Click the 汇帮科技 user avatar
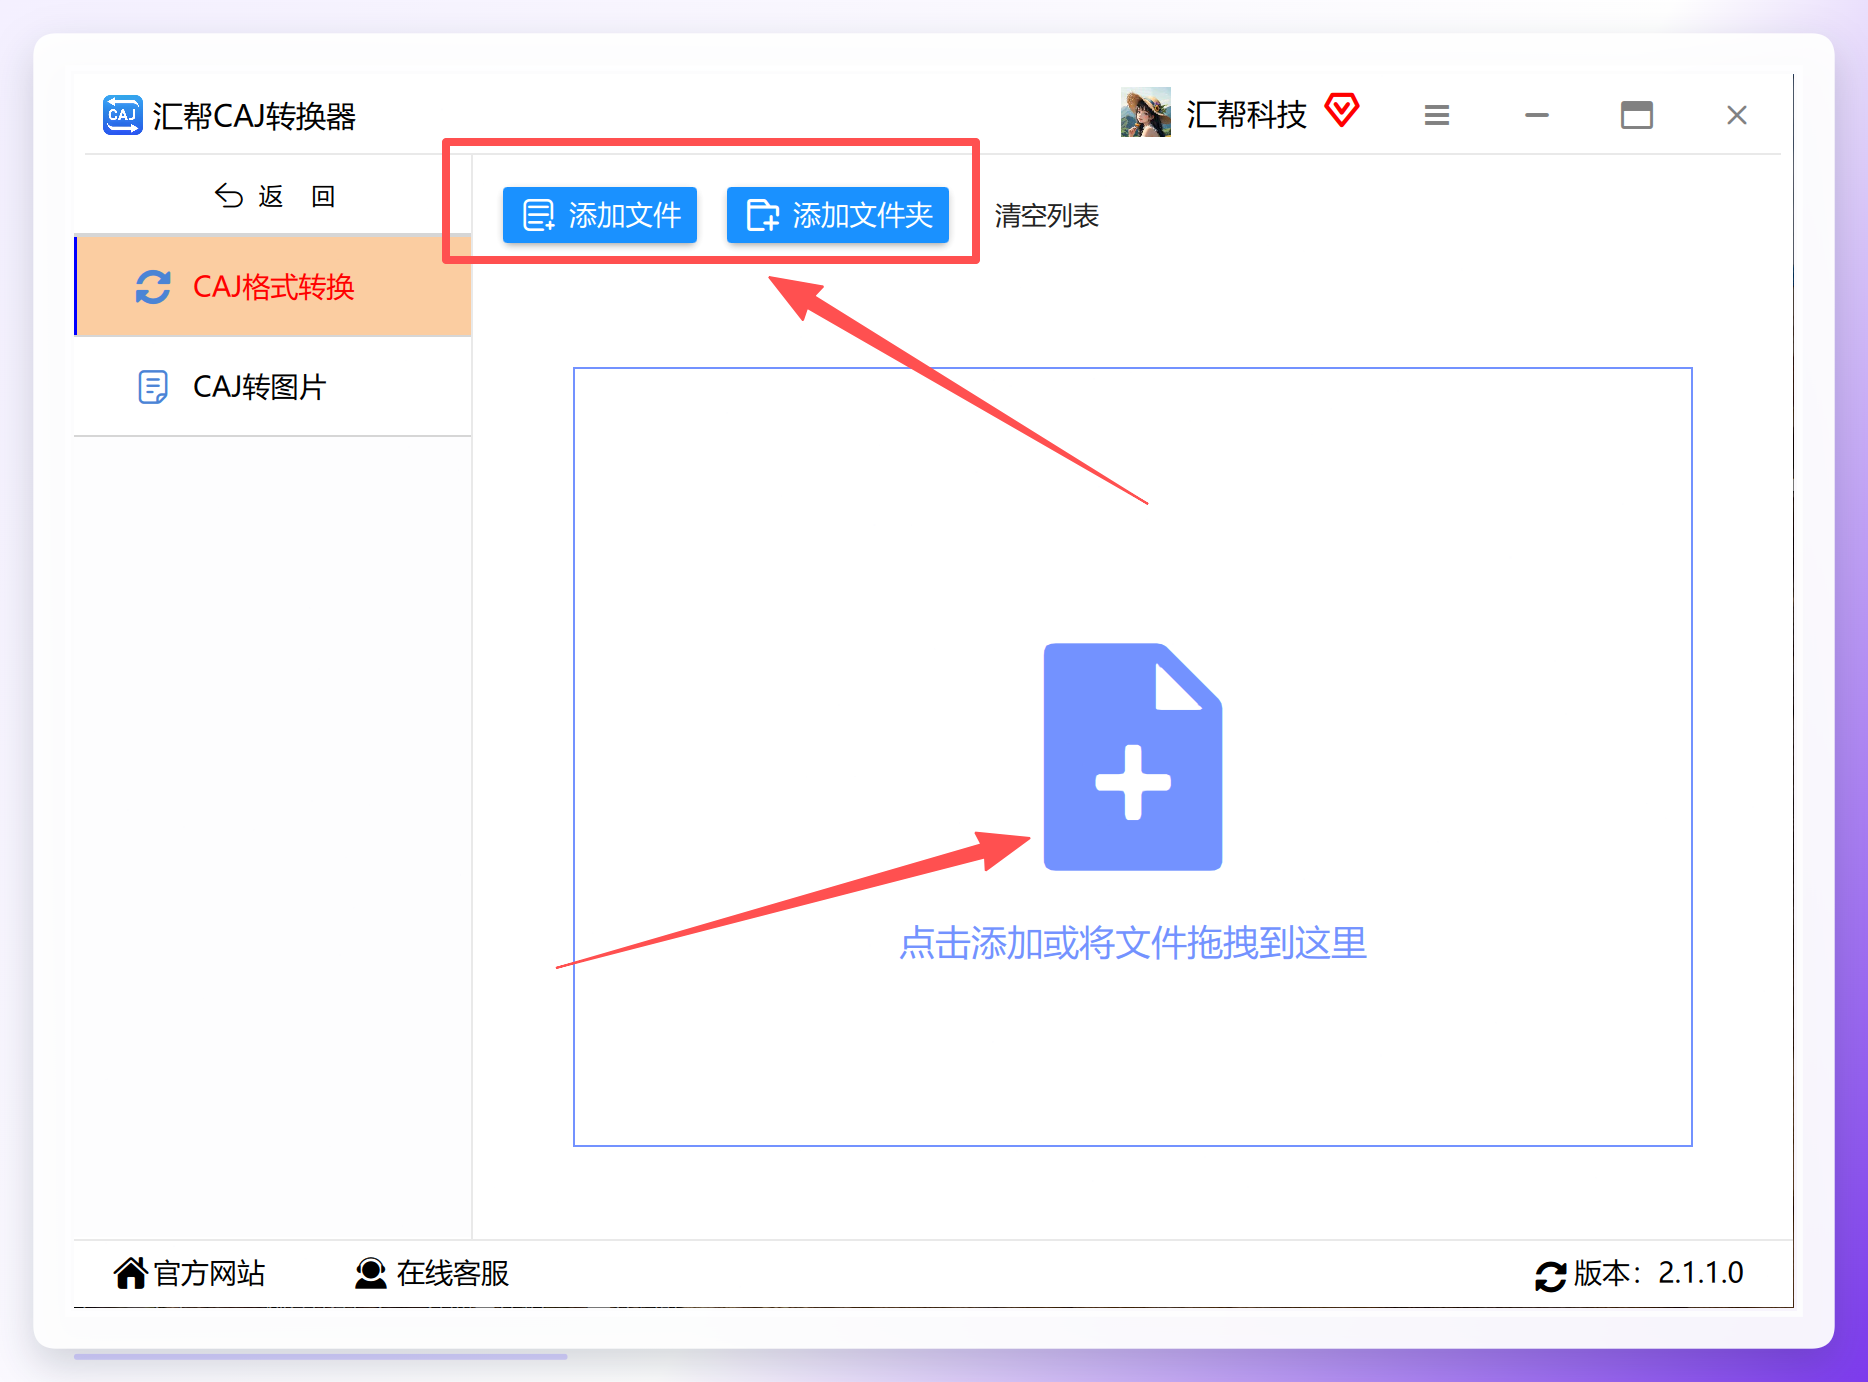The image size is (1868, 1382). pyautogui.click(x=1145, y=112)
